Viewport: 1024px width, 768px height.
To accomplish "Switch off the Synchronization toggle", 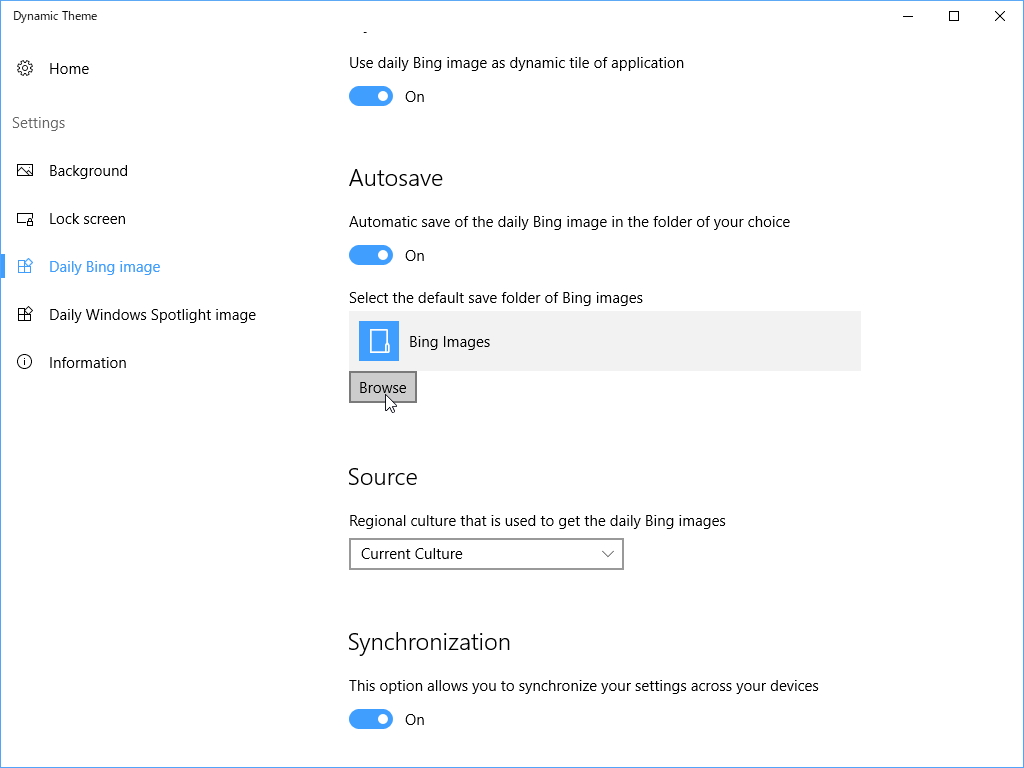I will click(371, 720).
